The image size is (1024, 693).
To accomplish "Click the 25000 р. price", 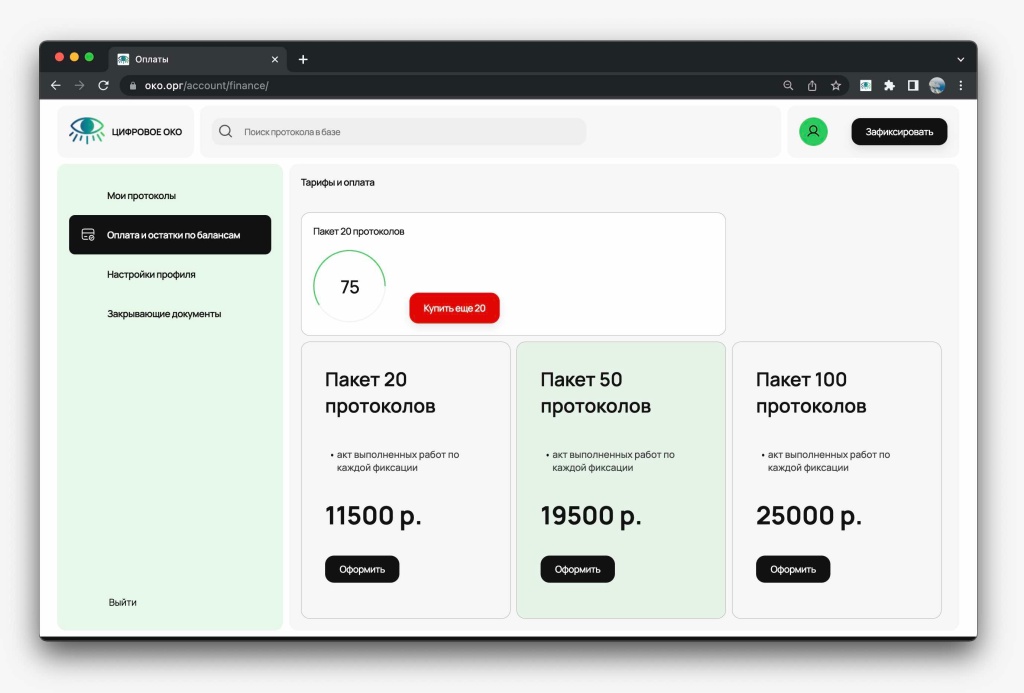I will click(x=808, y=515).
